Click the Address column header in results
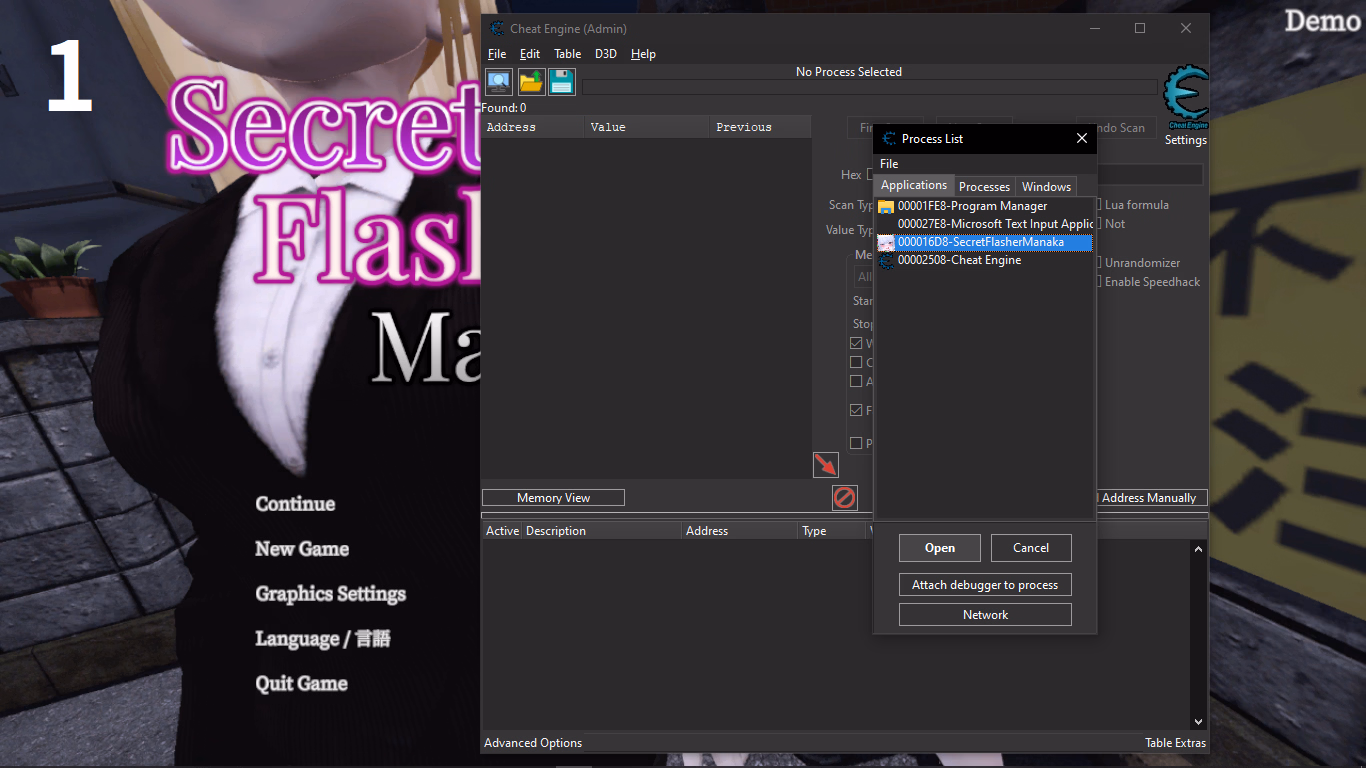This screenshot has height=768, width=1366. click(533, 127)
